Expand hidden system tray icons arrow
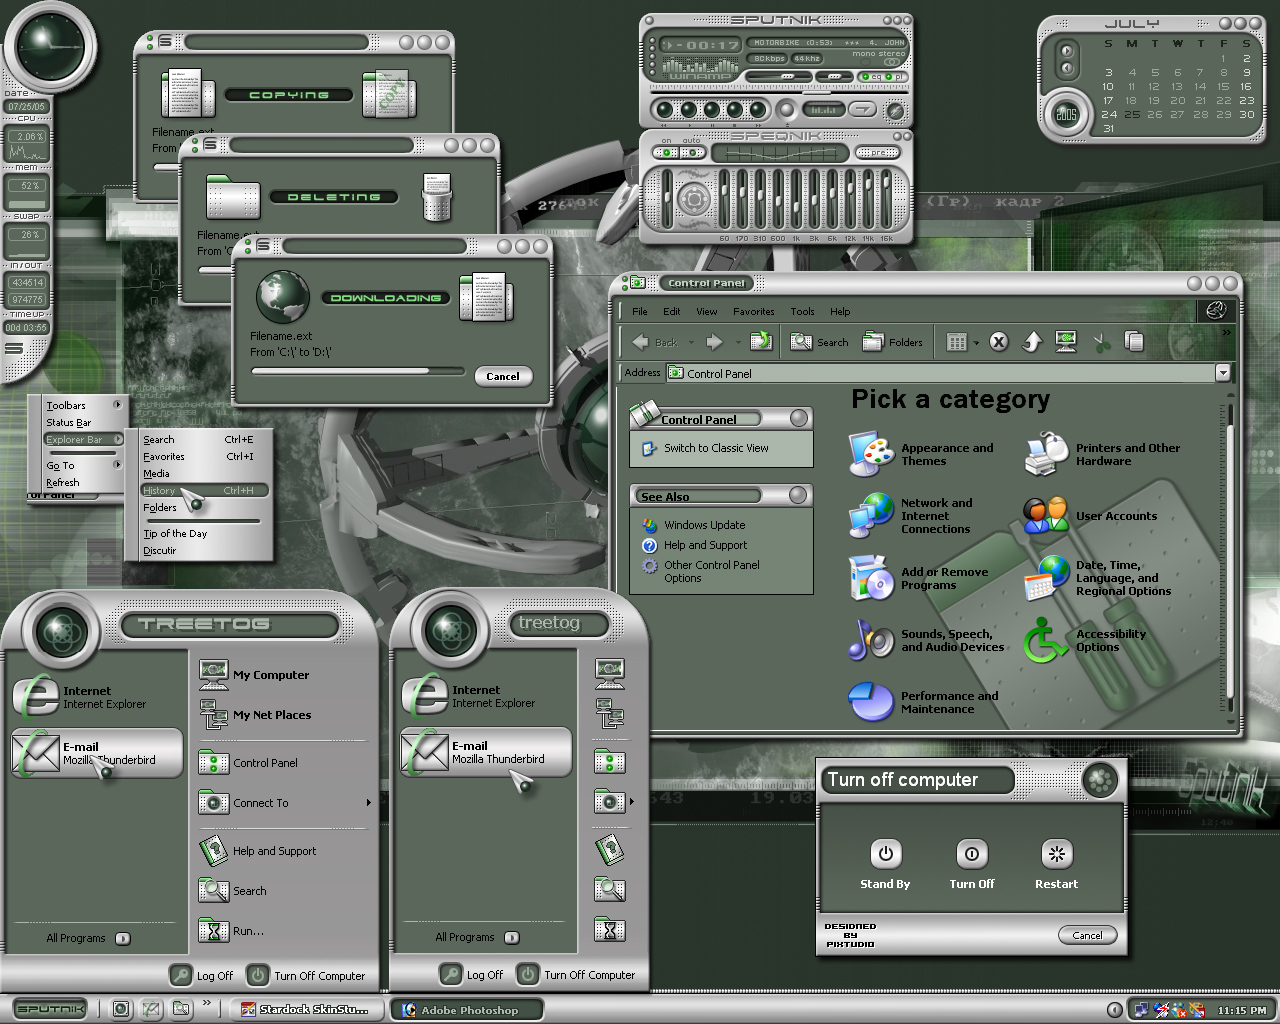 pos(1114,1010)
